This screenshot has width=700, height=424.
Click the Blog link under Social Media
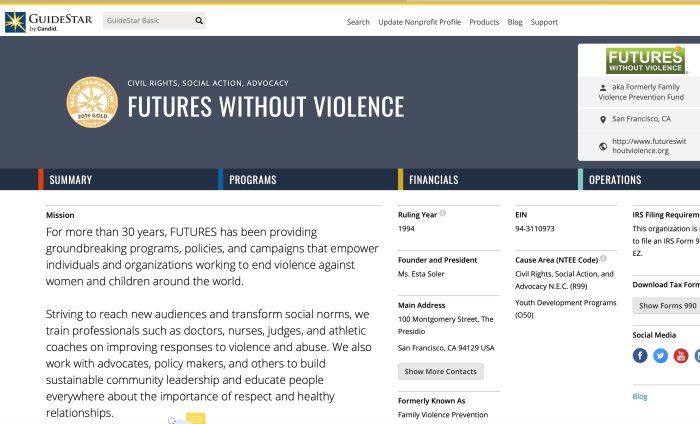click(x=640, y=396)
